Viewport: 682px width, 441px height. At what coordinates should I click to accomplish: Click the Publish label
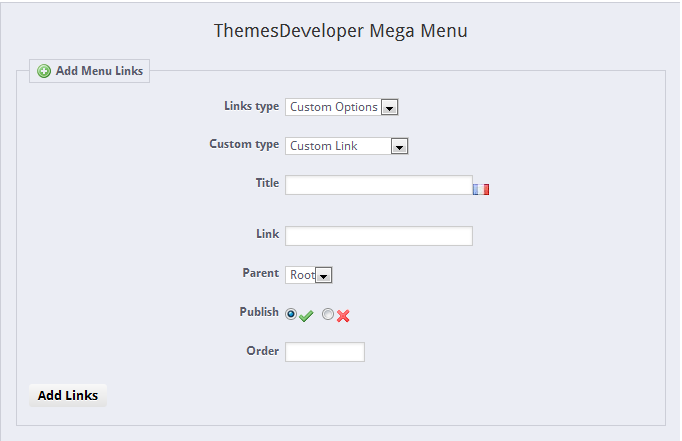coord(259,312)
